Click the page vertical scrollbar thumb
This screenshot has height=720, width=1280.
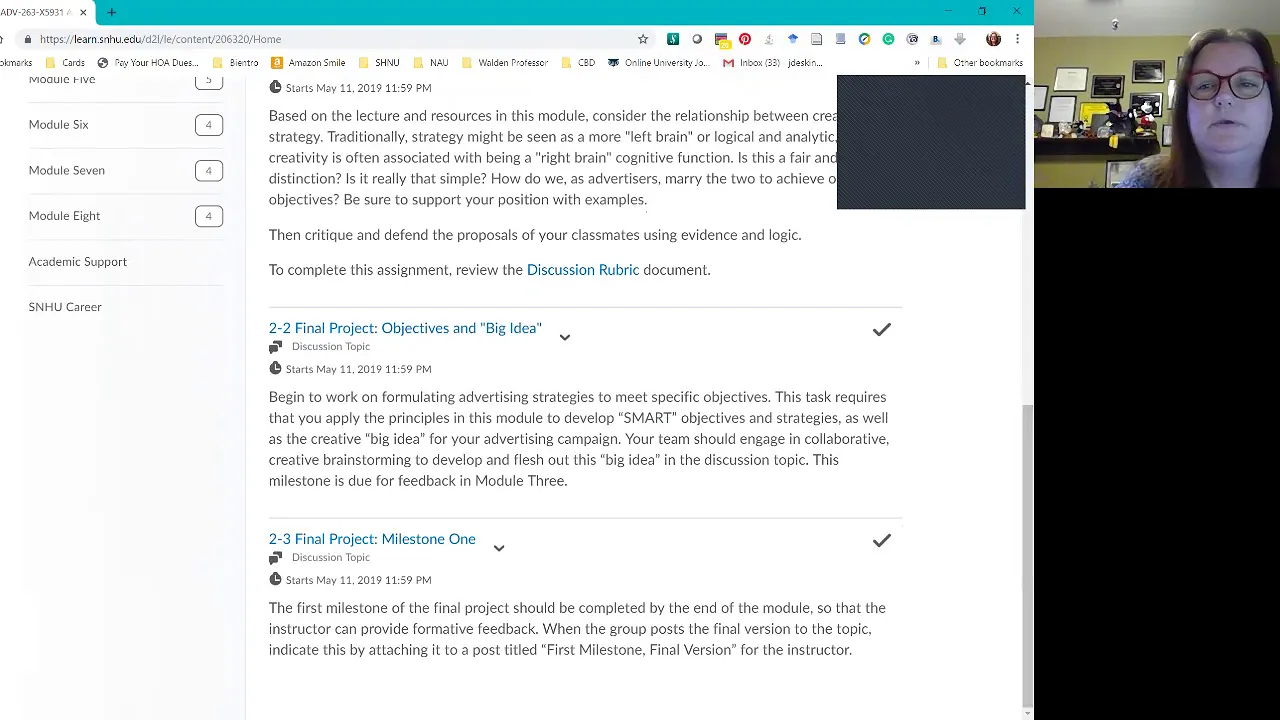1027,555
